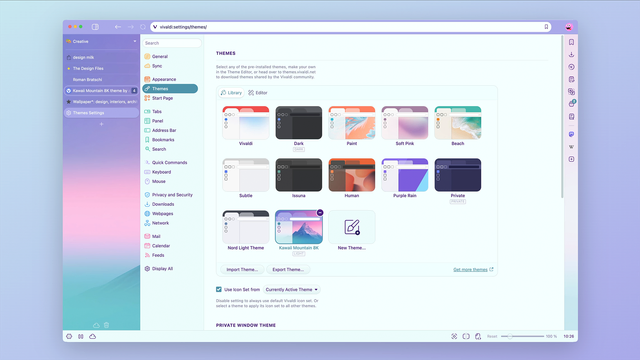Go forward using the forward arrow

click(131, 27)
